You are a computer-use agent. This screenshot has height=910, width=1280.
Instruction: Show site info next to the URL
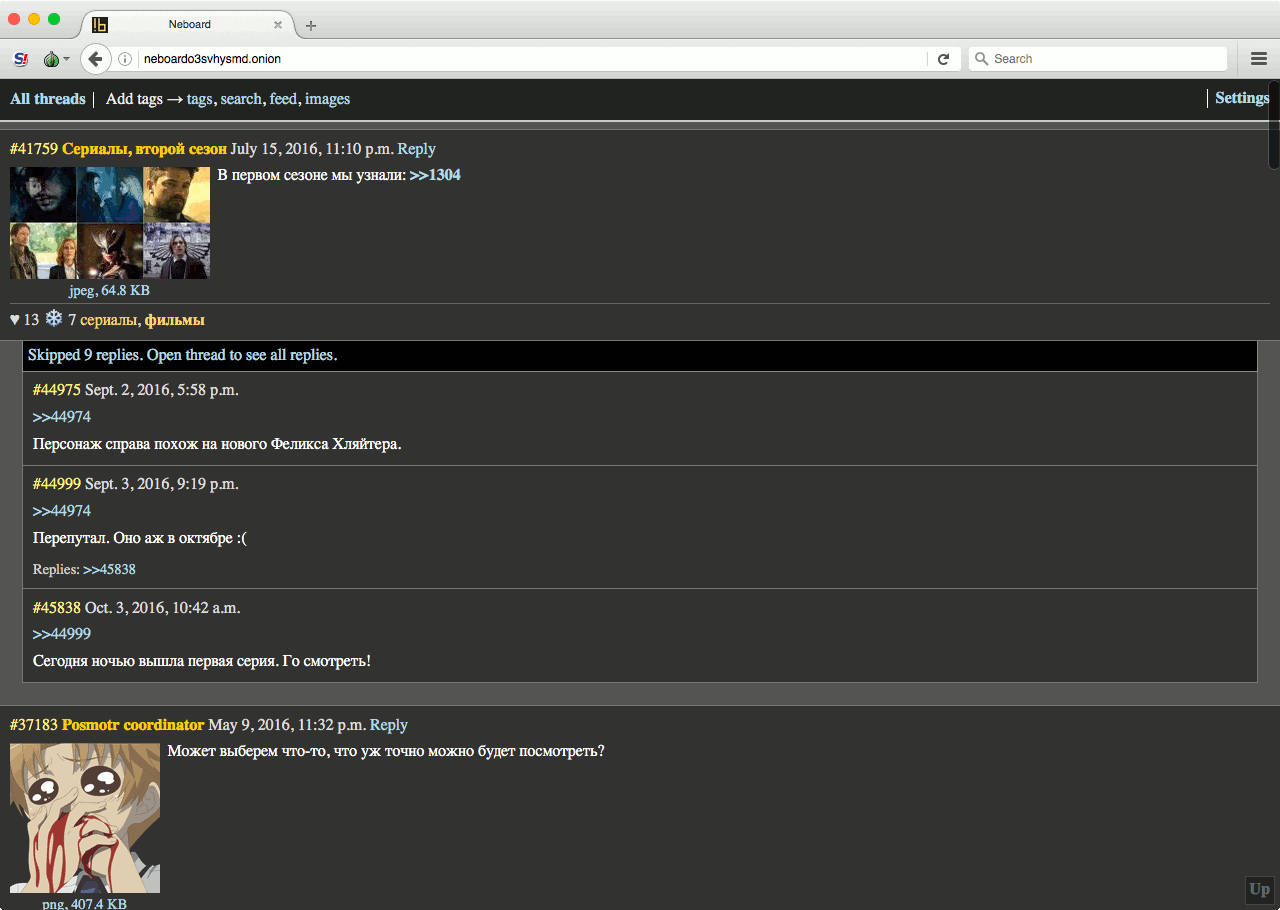tap(125, 59)
